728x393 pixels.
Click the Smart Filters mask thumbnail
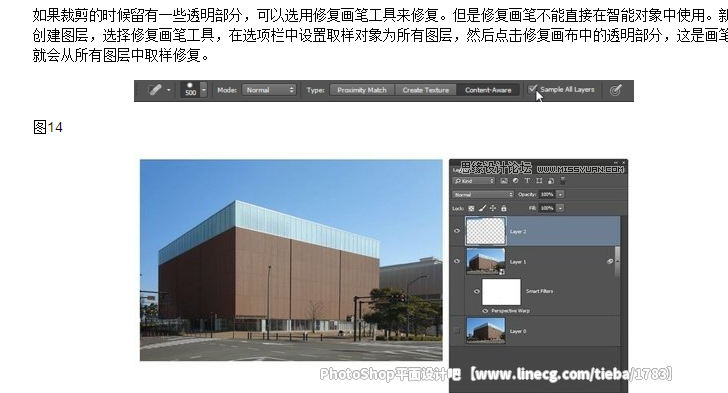[501, 291]
